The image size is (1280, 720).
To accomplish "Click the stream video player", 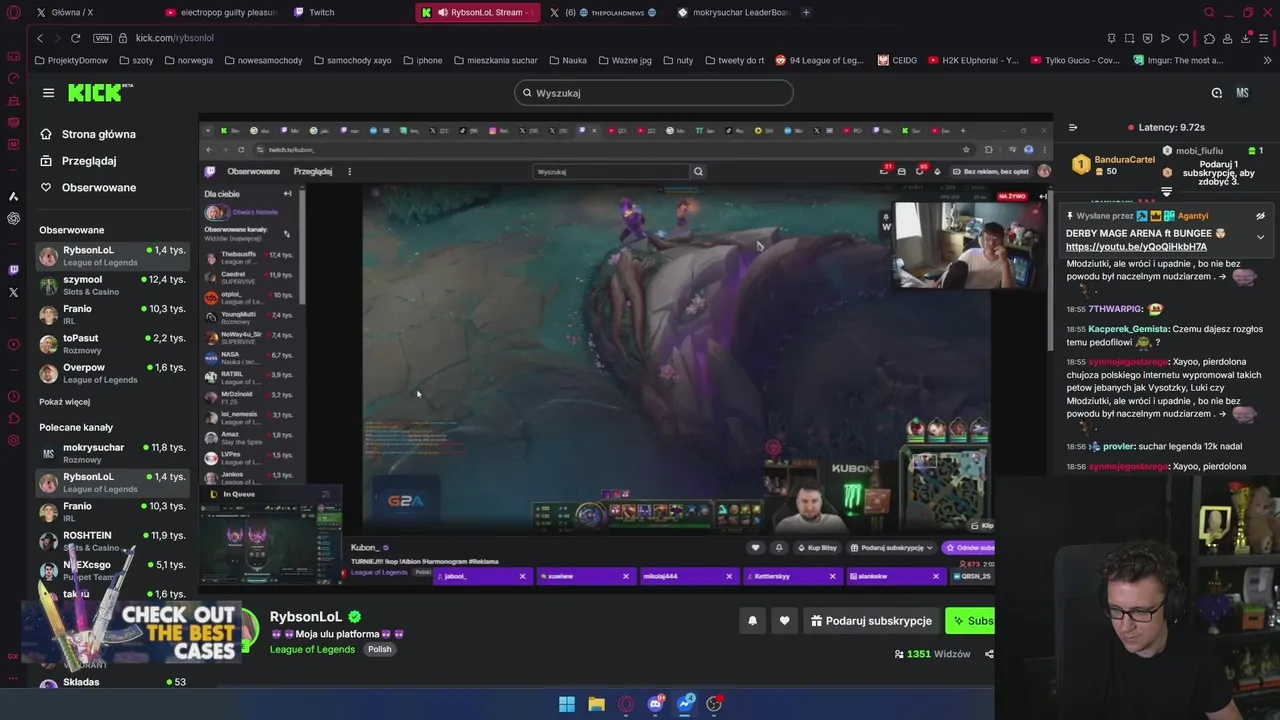I will click(625, 353).
